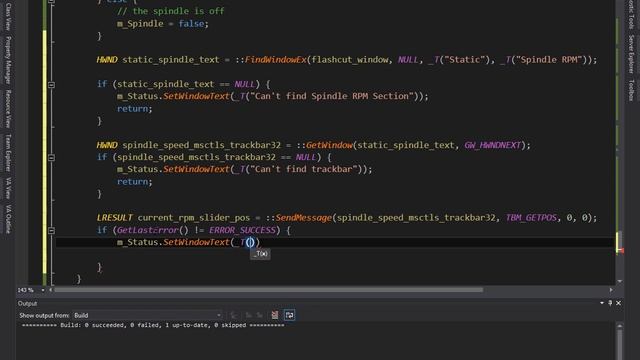Pin or auto-hide the Output panel
Viewport: 640px width, 360px height.
coord(610,303)
